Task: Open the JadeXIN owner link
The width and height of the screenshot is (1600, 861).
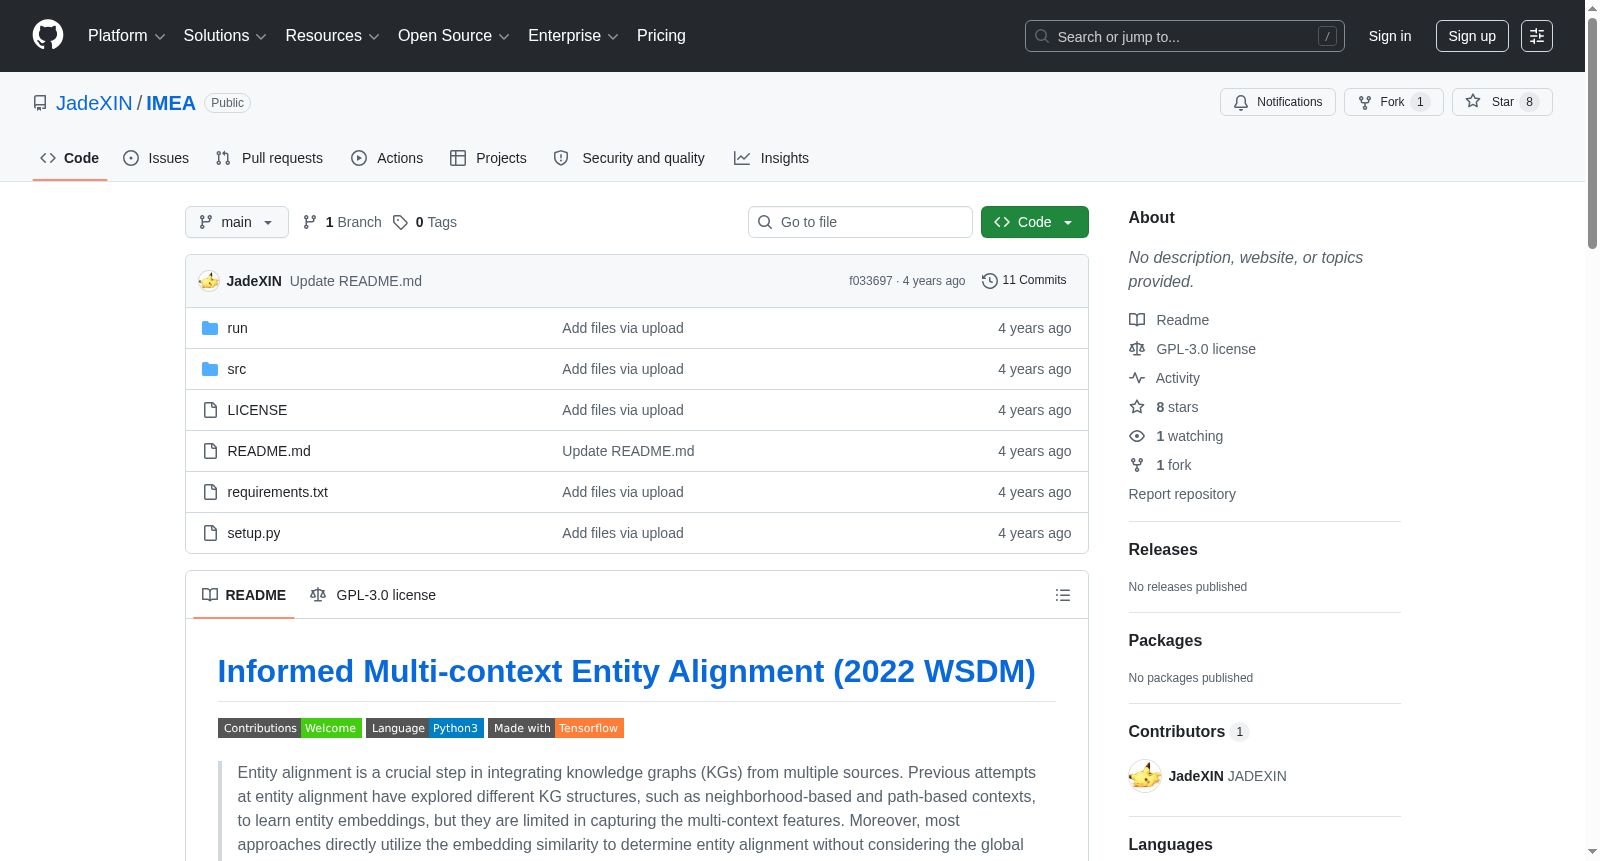Action: (x=94, y=103)
